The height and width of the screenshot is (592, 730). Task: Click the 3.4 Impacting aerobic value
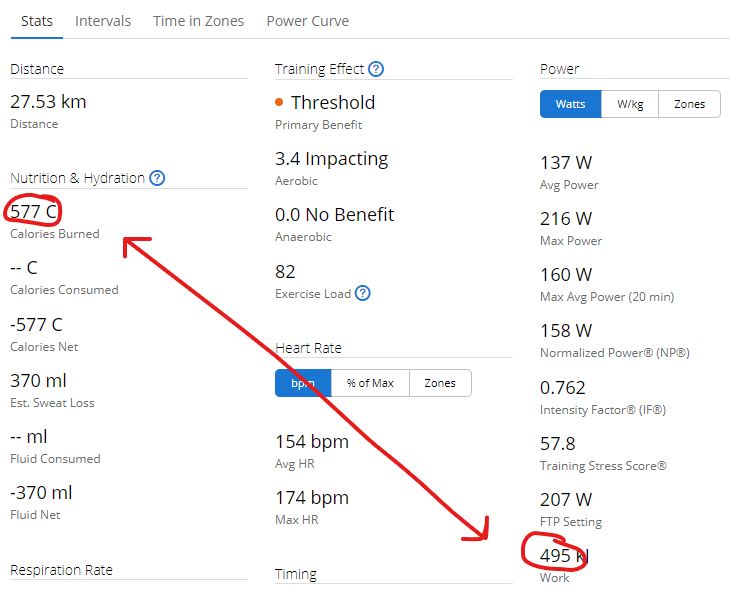[x=331, y=159]
